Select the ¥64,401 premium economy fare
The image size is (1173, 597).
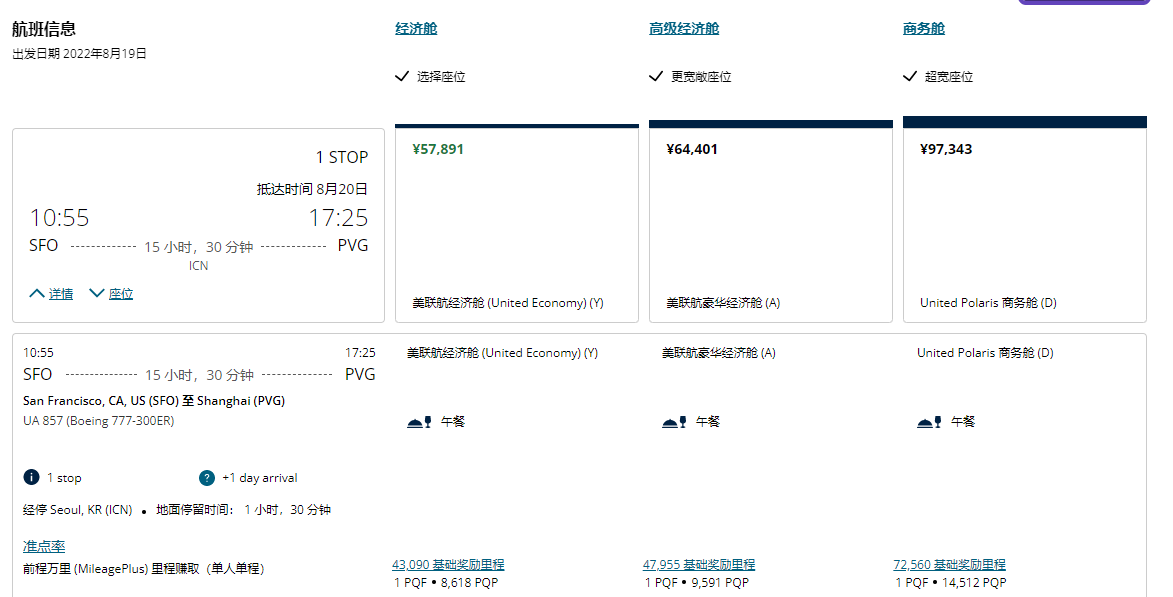click(771, 222)
